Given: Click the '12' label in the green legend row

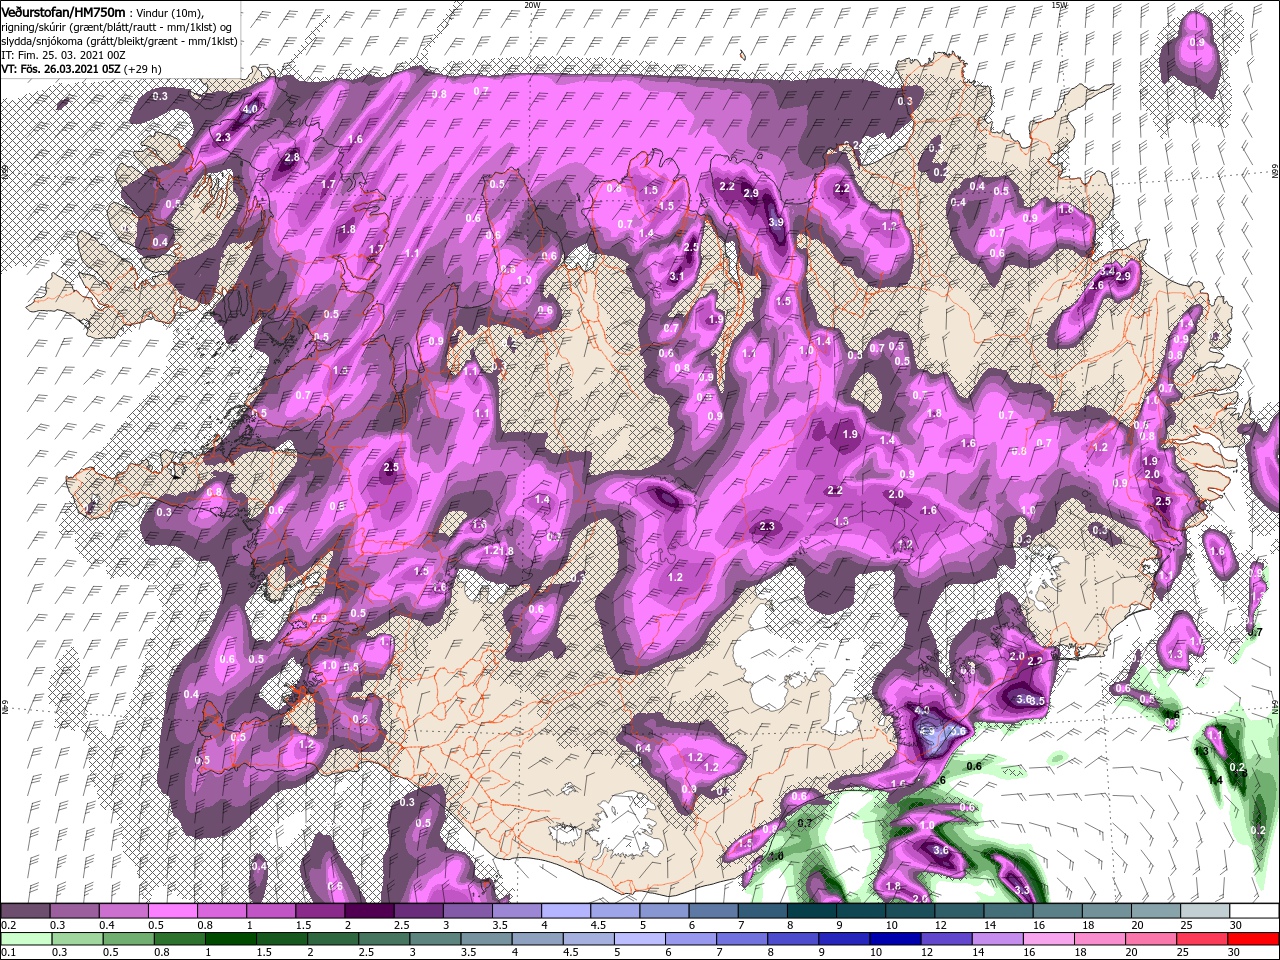Looking at the screenshot, I should point(927,953).
